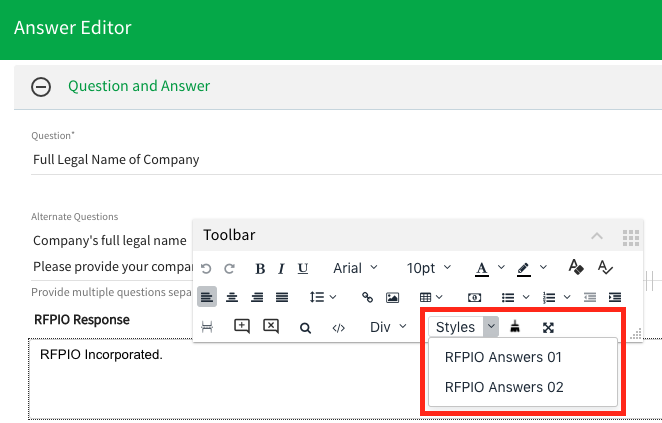The image size is (662, 423).
Task: Click the Toolbar grid drag handle
Action: pyautogui.click(x=631, y=238)
